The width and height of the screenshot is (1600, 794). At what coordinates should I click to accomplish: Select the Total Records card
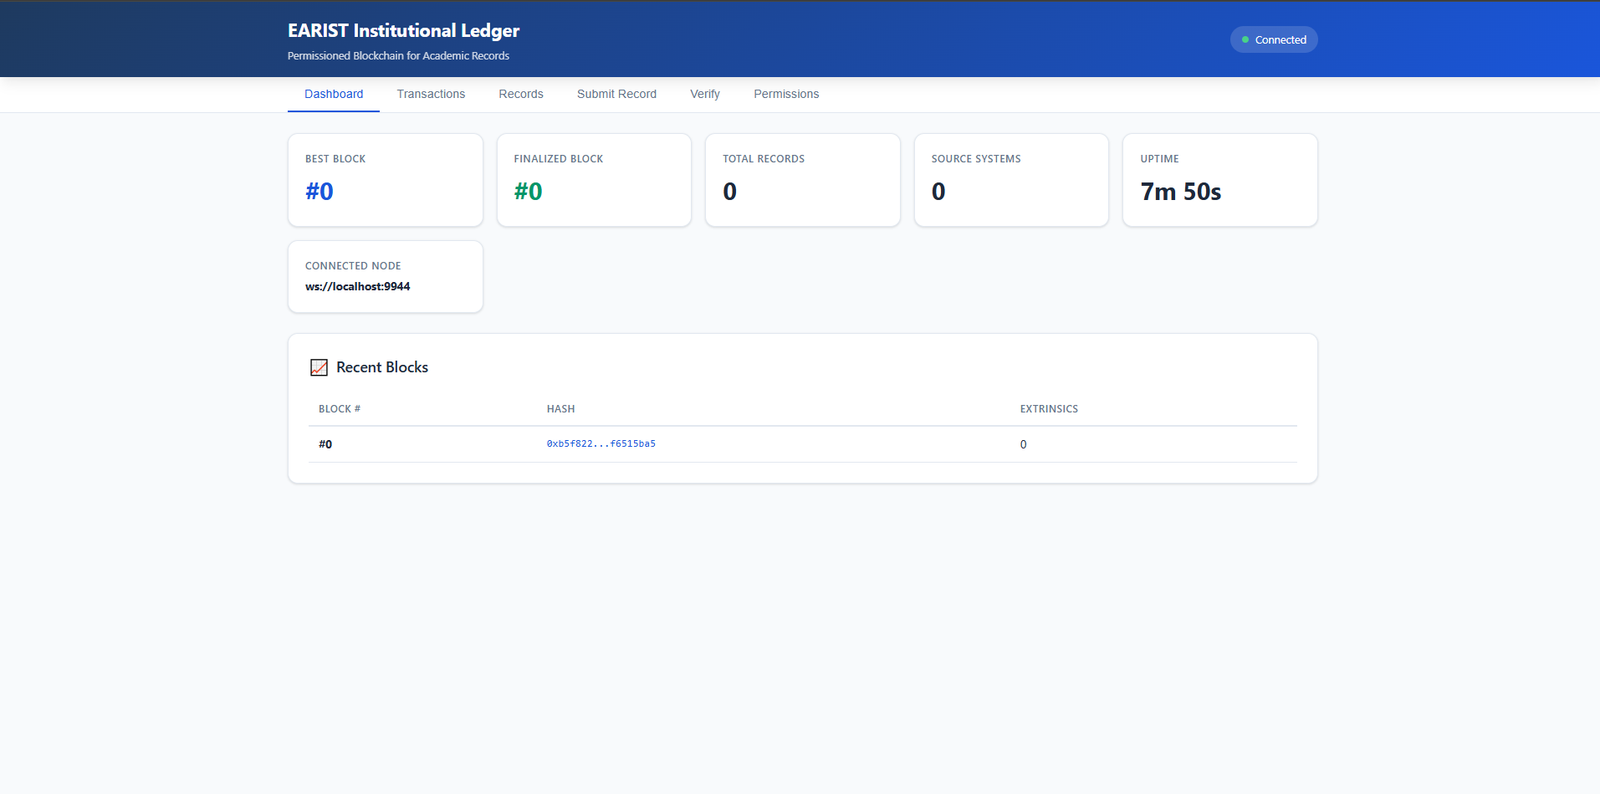click(803, 180)
